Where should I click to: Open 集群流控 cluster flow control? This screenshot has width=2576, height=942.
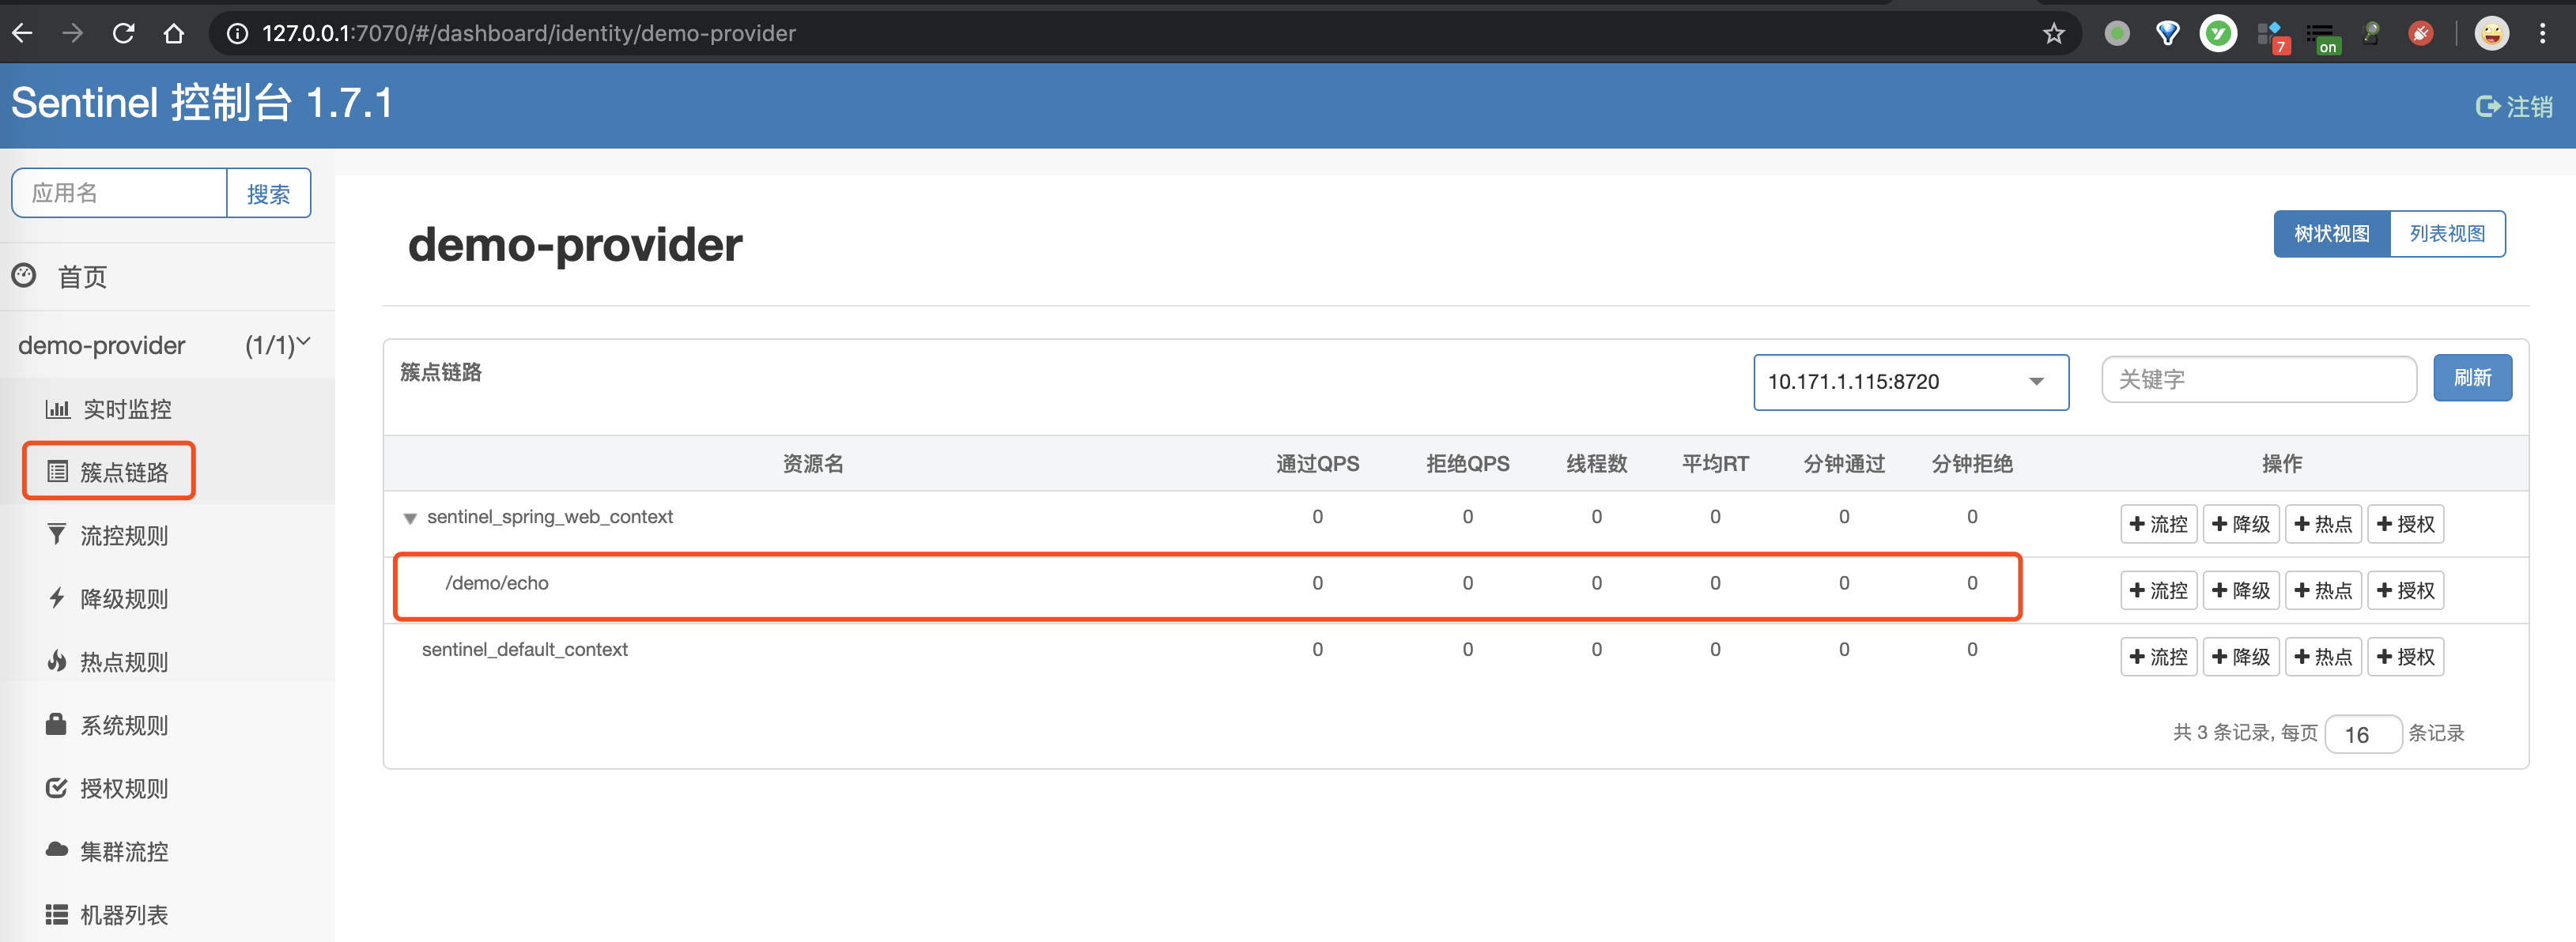coord(124,851)
